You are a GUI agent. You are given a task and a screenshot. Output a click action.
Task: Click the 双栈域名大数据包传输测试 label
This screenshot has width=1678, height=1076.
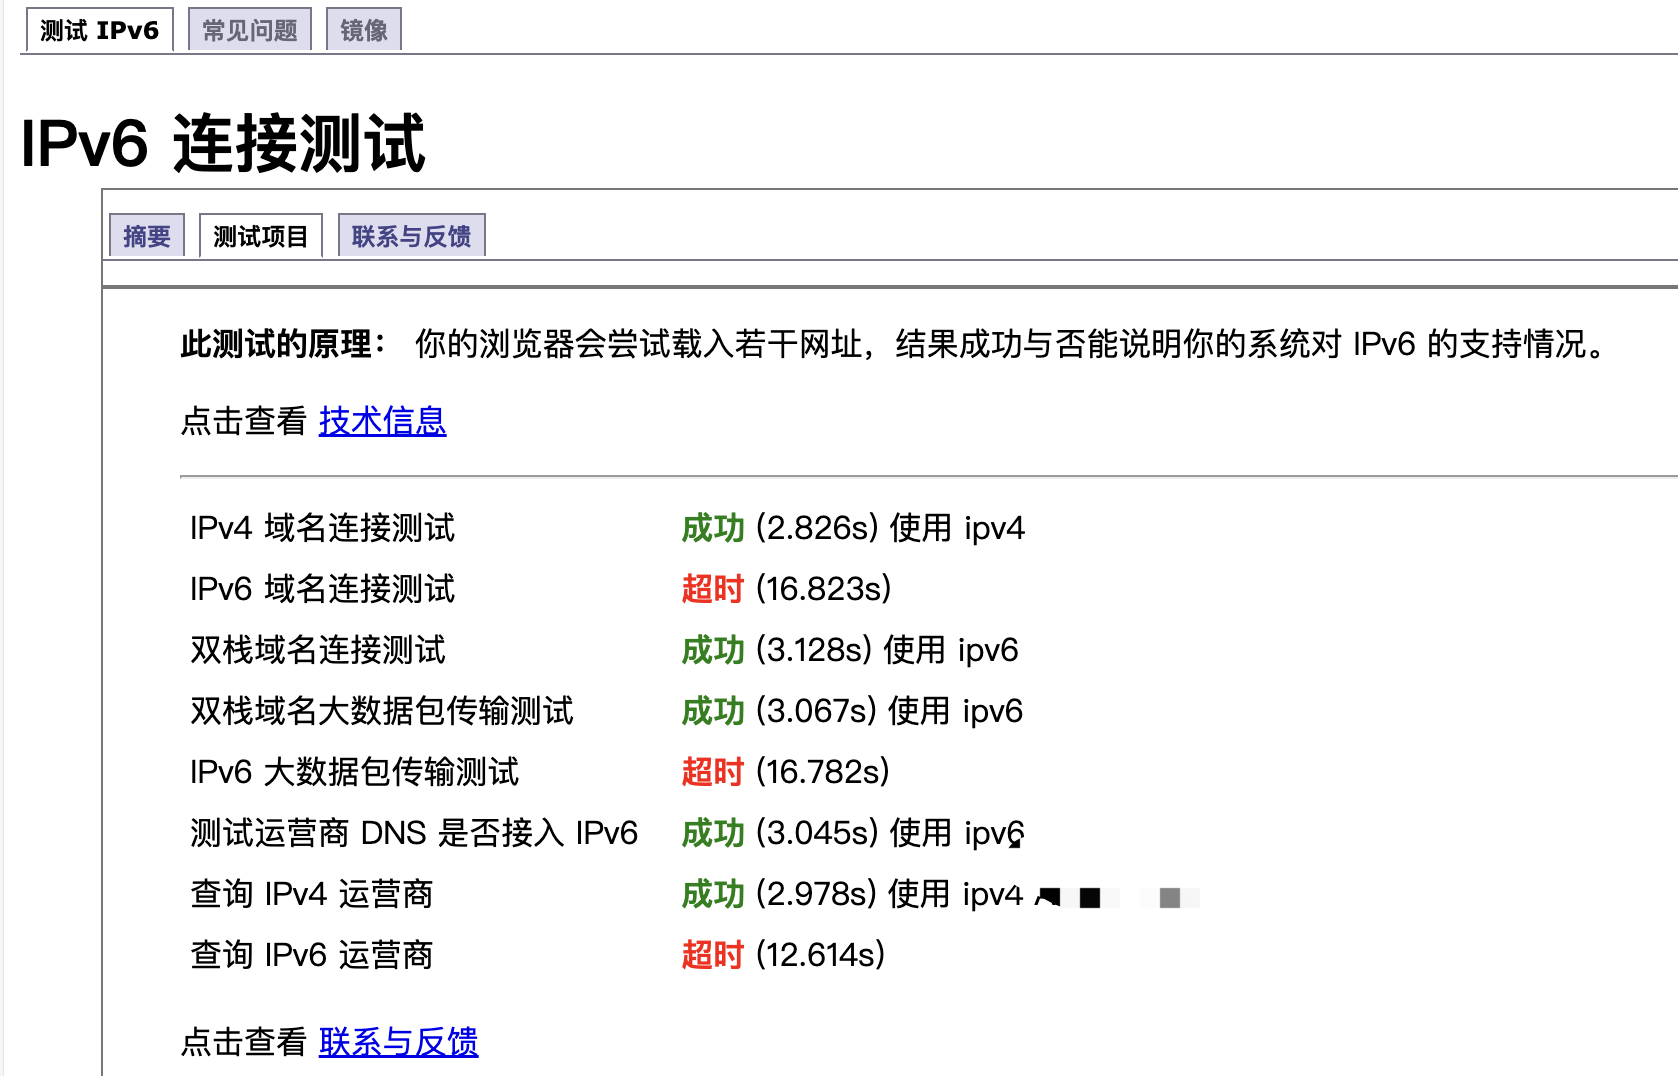(382, 711)
